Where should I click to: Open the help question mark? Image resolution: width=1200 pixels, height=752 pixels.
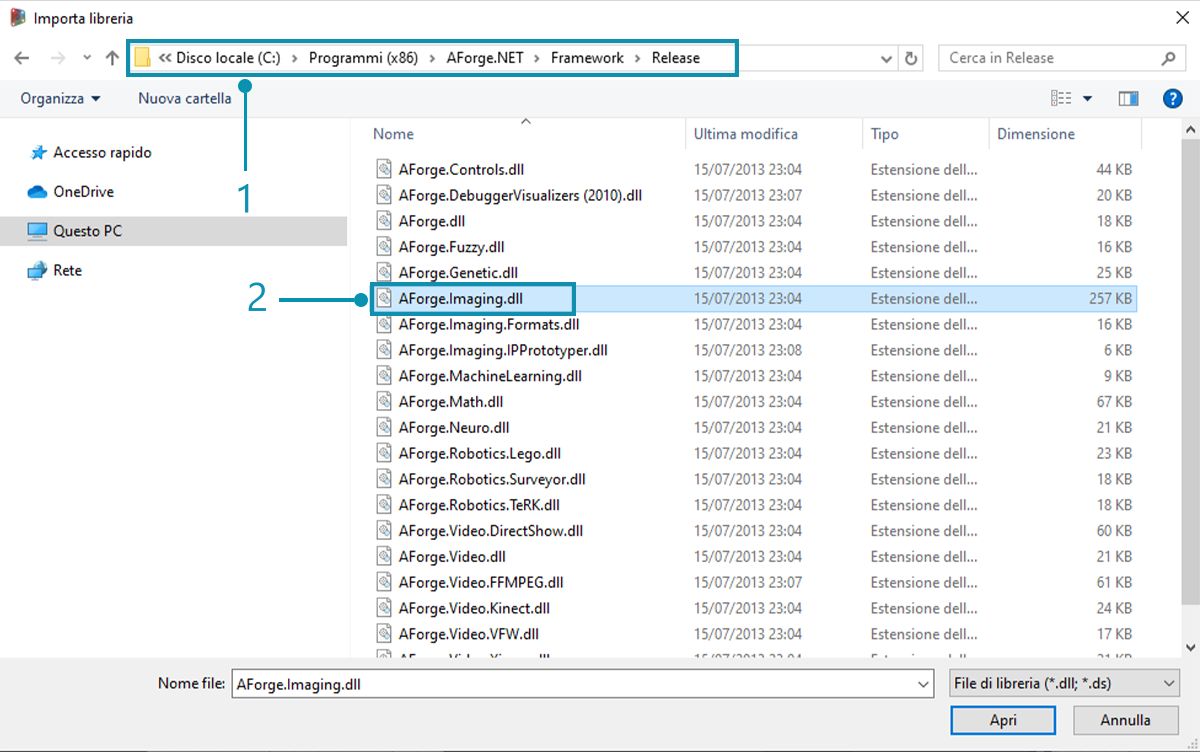(x=1173, y=98)
